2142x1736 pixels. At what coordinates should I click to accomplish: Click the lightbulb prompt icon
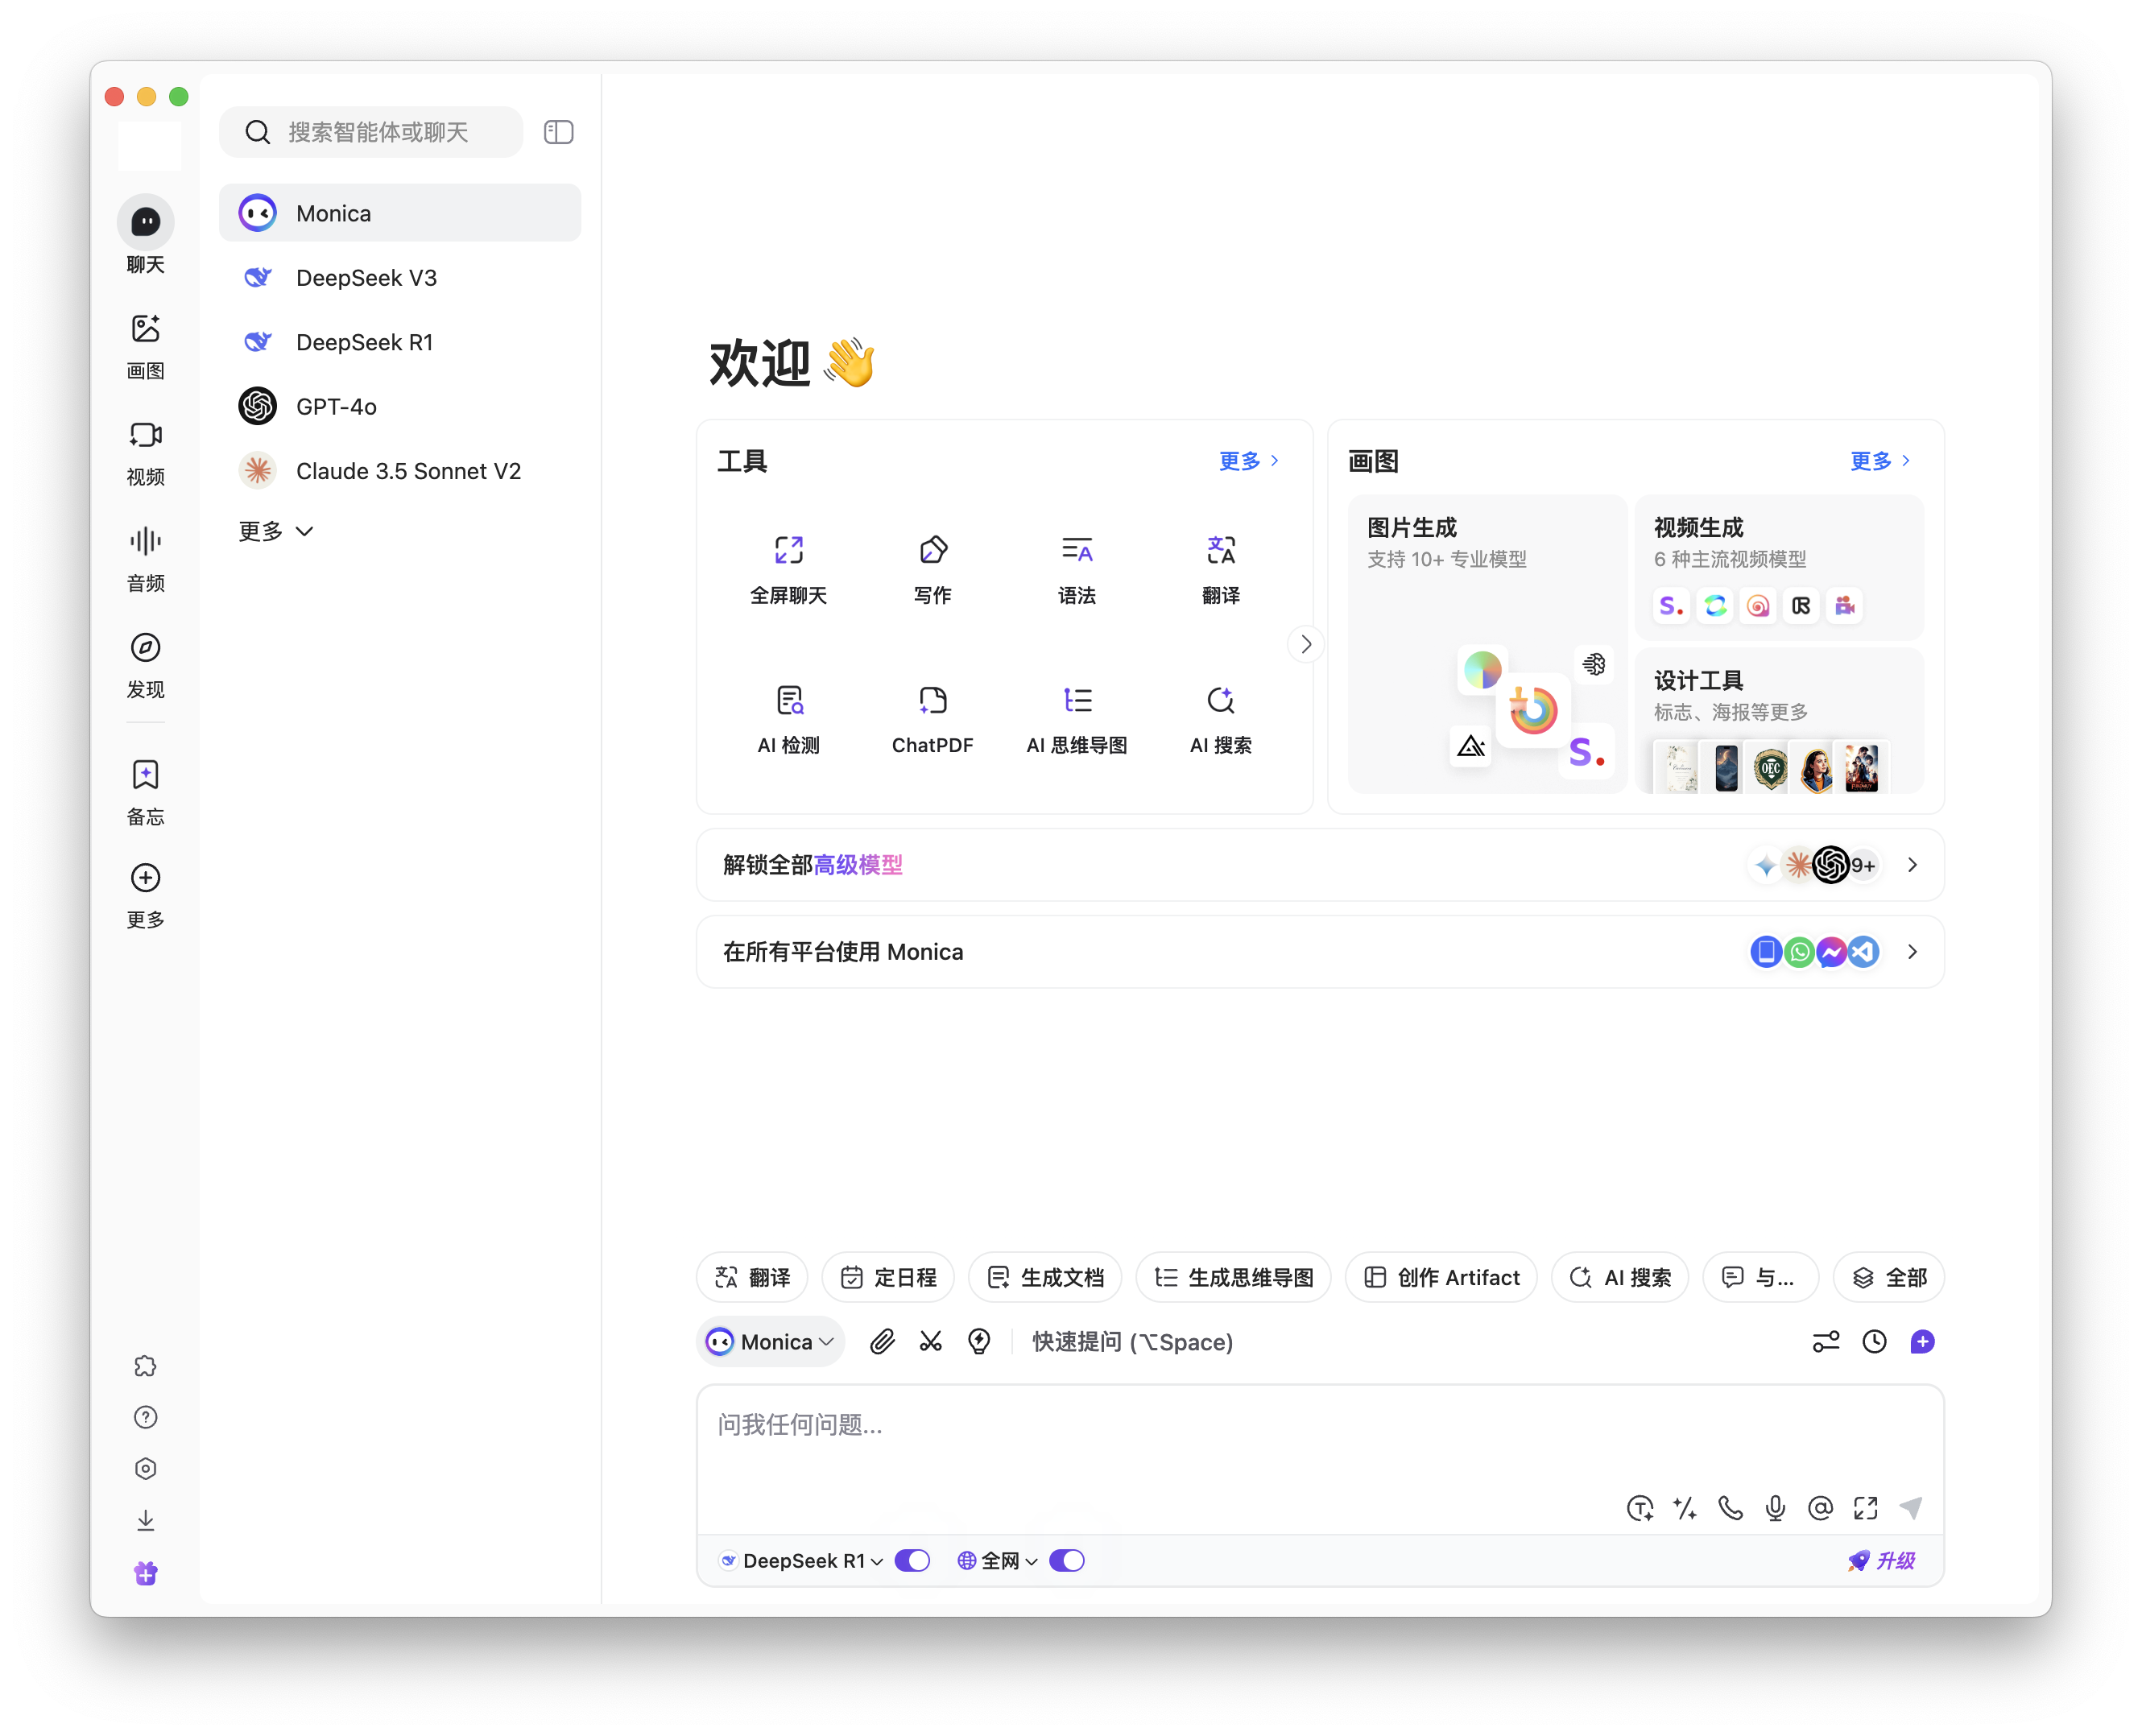tap(979, 1341)
